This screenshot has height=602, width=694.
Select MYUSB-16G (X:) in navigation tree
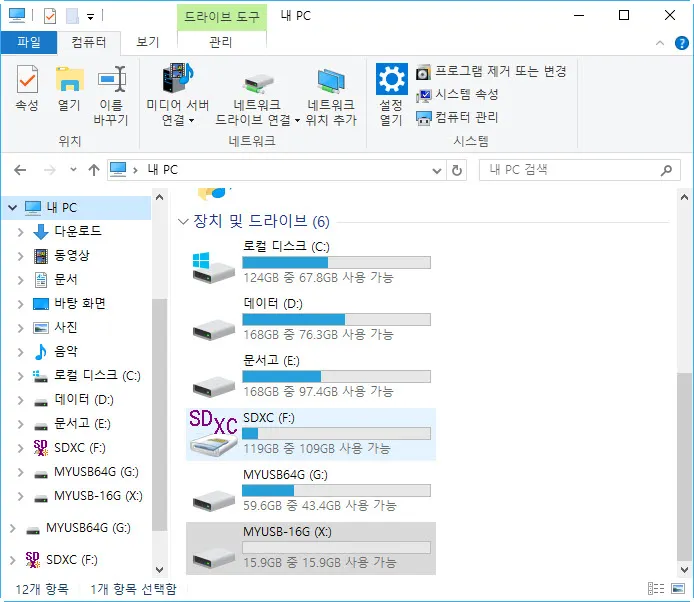pos(98,496)
